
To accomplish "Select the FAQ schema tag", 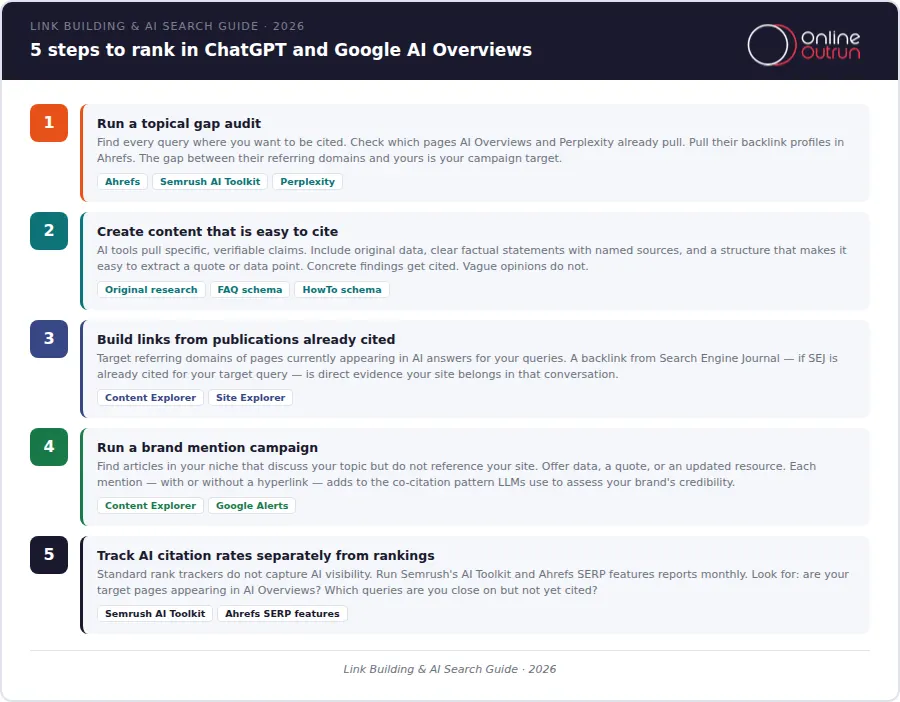I will click(250, 290).
